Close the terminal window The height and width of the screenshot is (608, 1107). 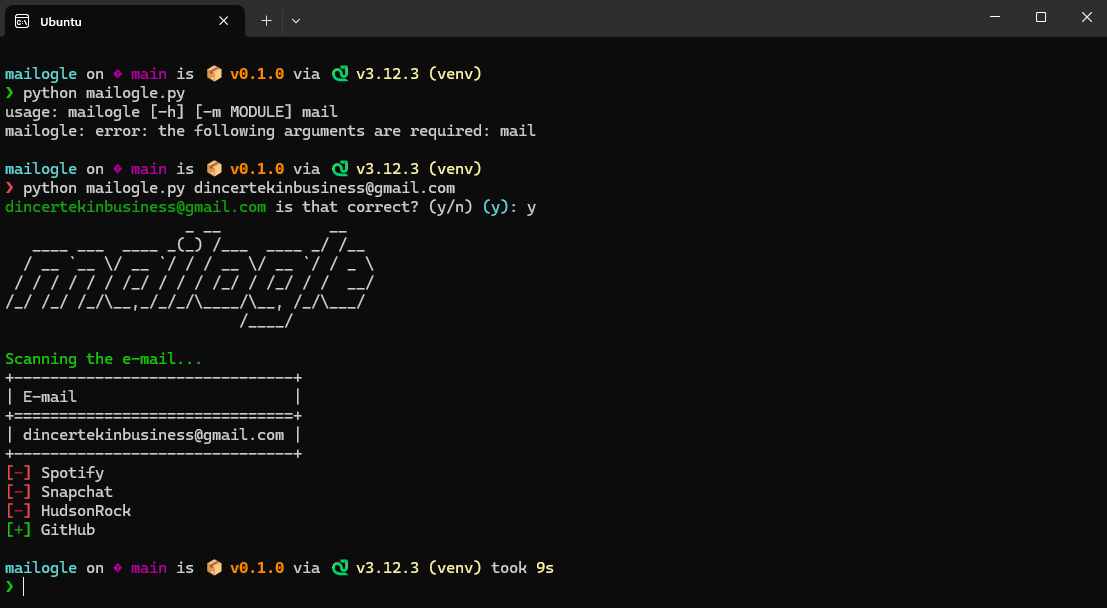(1087, 17)
